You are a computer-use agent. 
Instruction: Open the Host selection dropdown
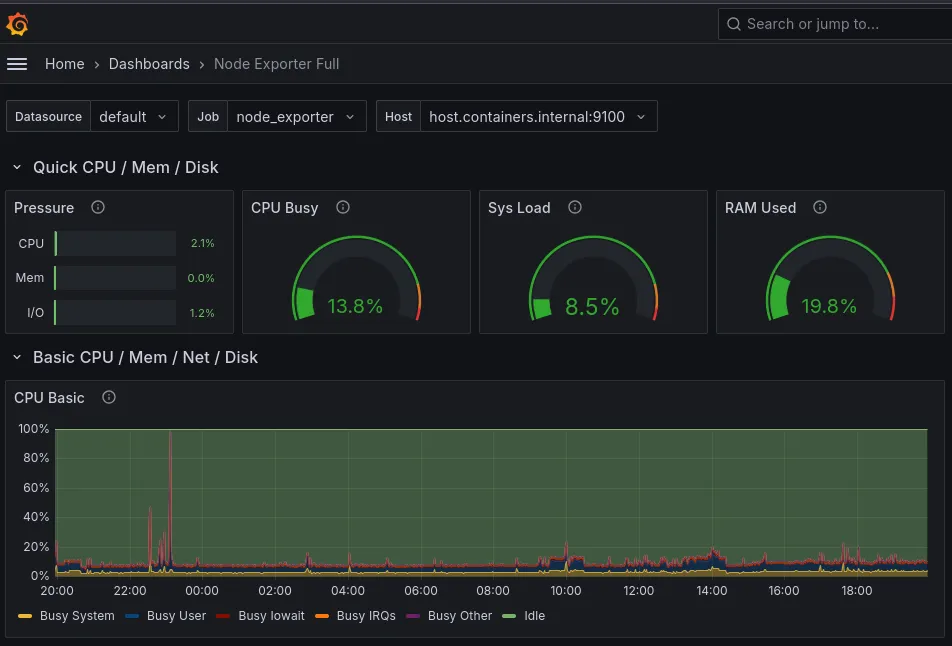coord(536,116)
